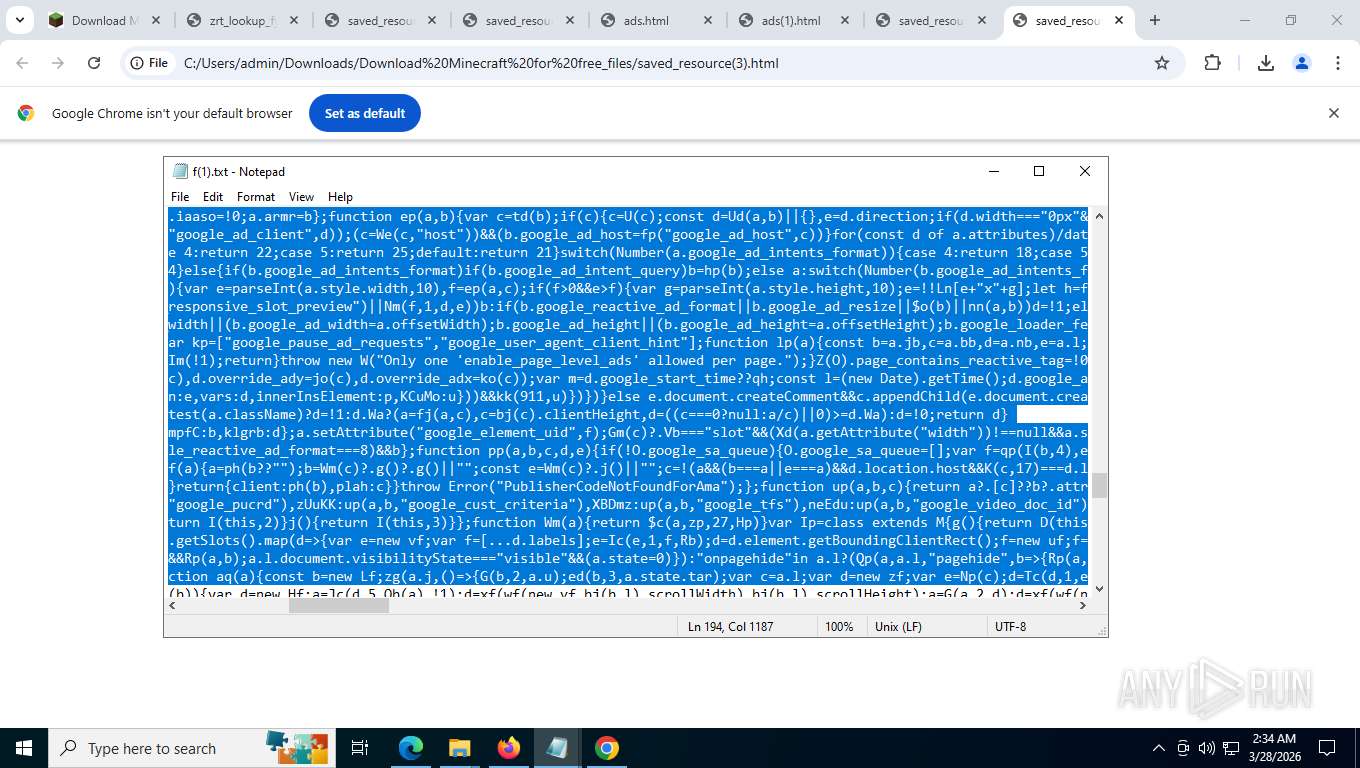
Task: Launch Microsoft Edge from the taskbar
Action: [x=411, y=748]
